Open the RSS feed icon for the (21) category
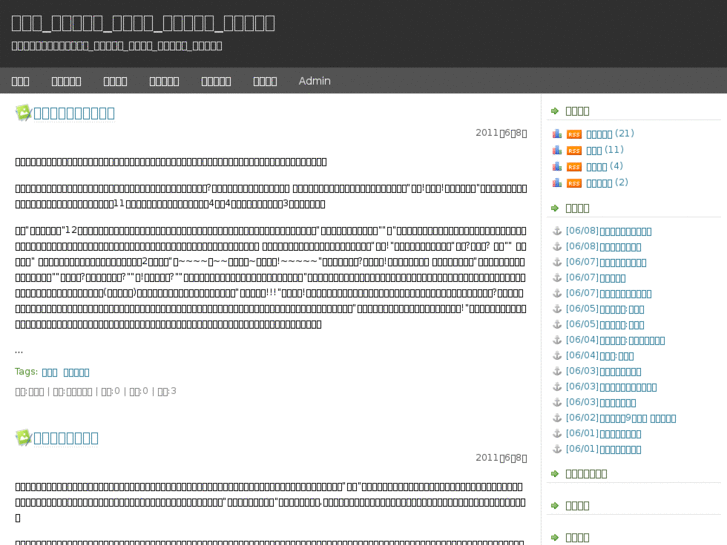This screenshot has width=727, height=545. (574, 135)
